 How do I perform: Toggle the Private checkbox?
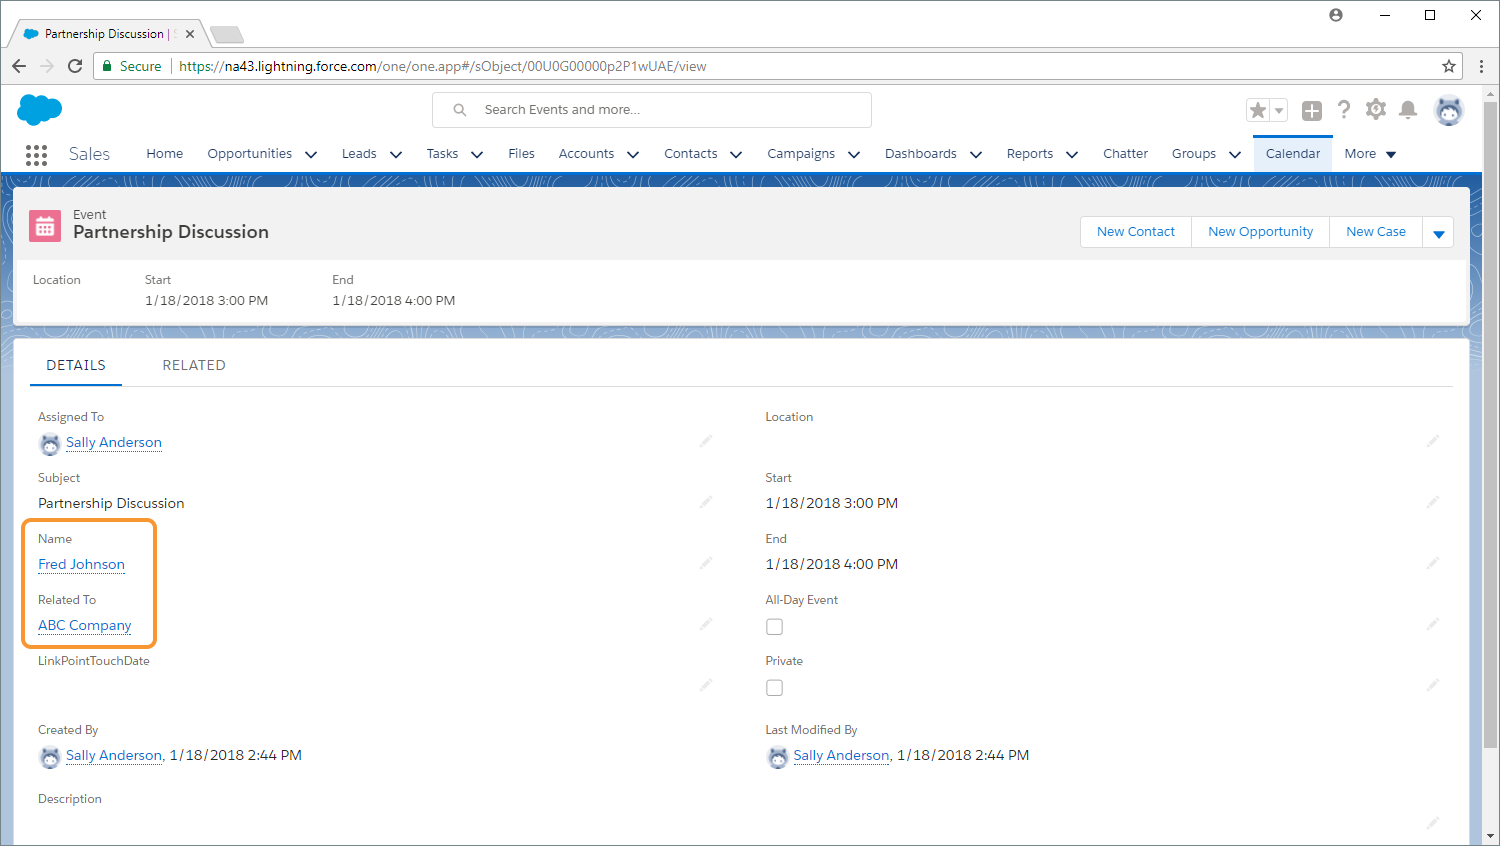click(774, 688)
